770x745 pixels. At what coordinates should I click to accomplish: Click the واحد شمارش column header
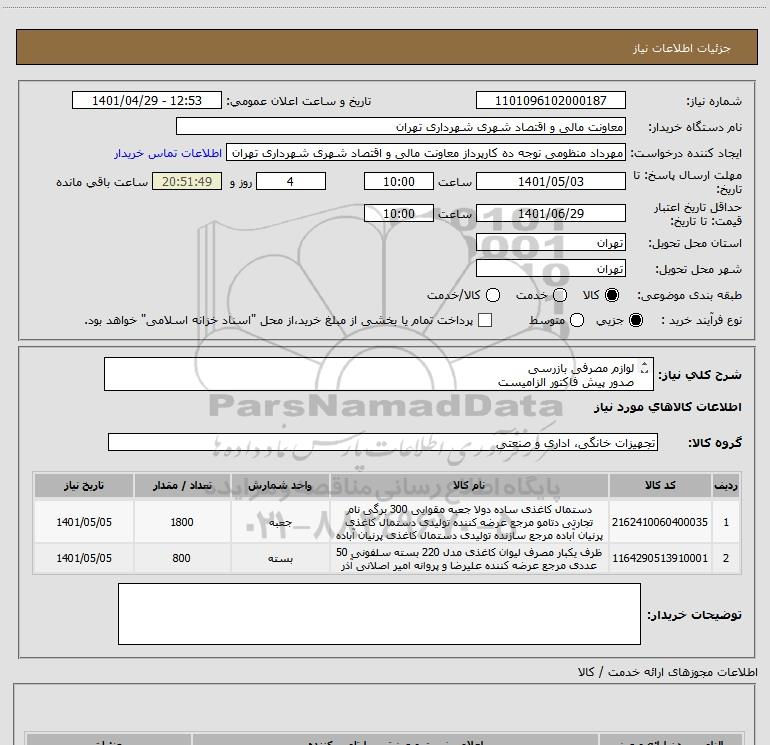280,485
